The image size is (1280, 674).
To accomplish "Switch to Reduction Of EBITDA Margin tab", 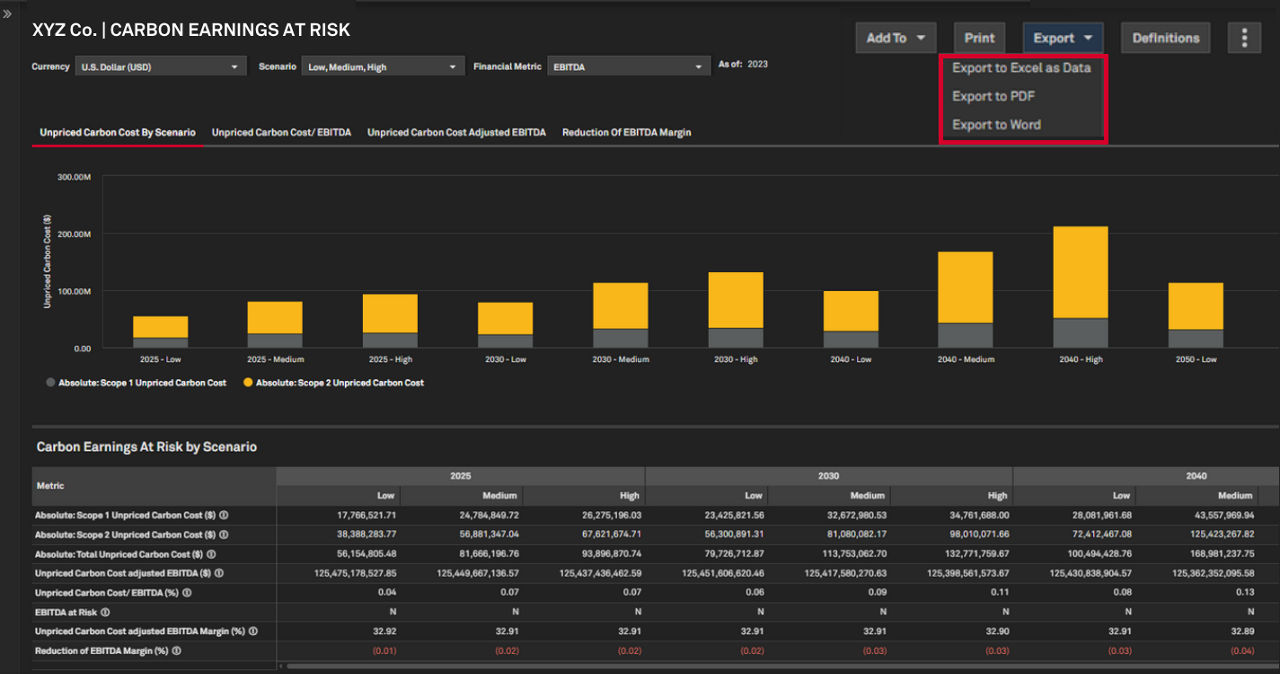I will [x=626, y=132].
